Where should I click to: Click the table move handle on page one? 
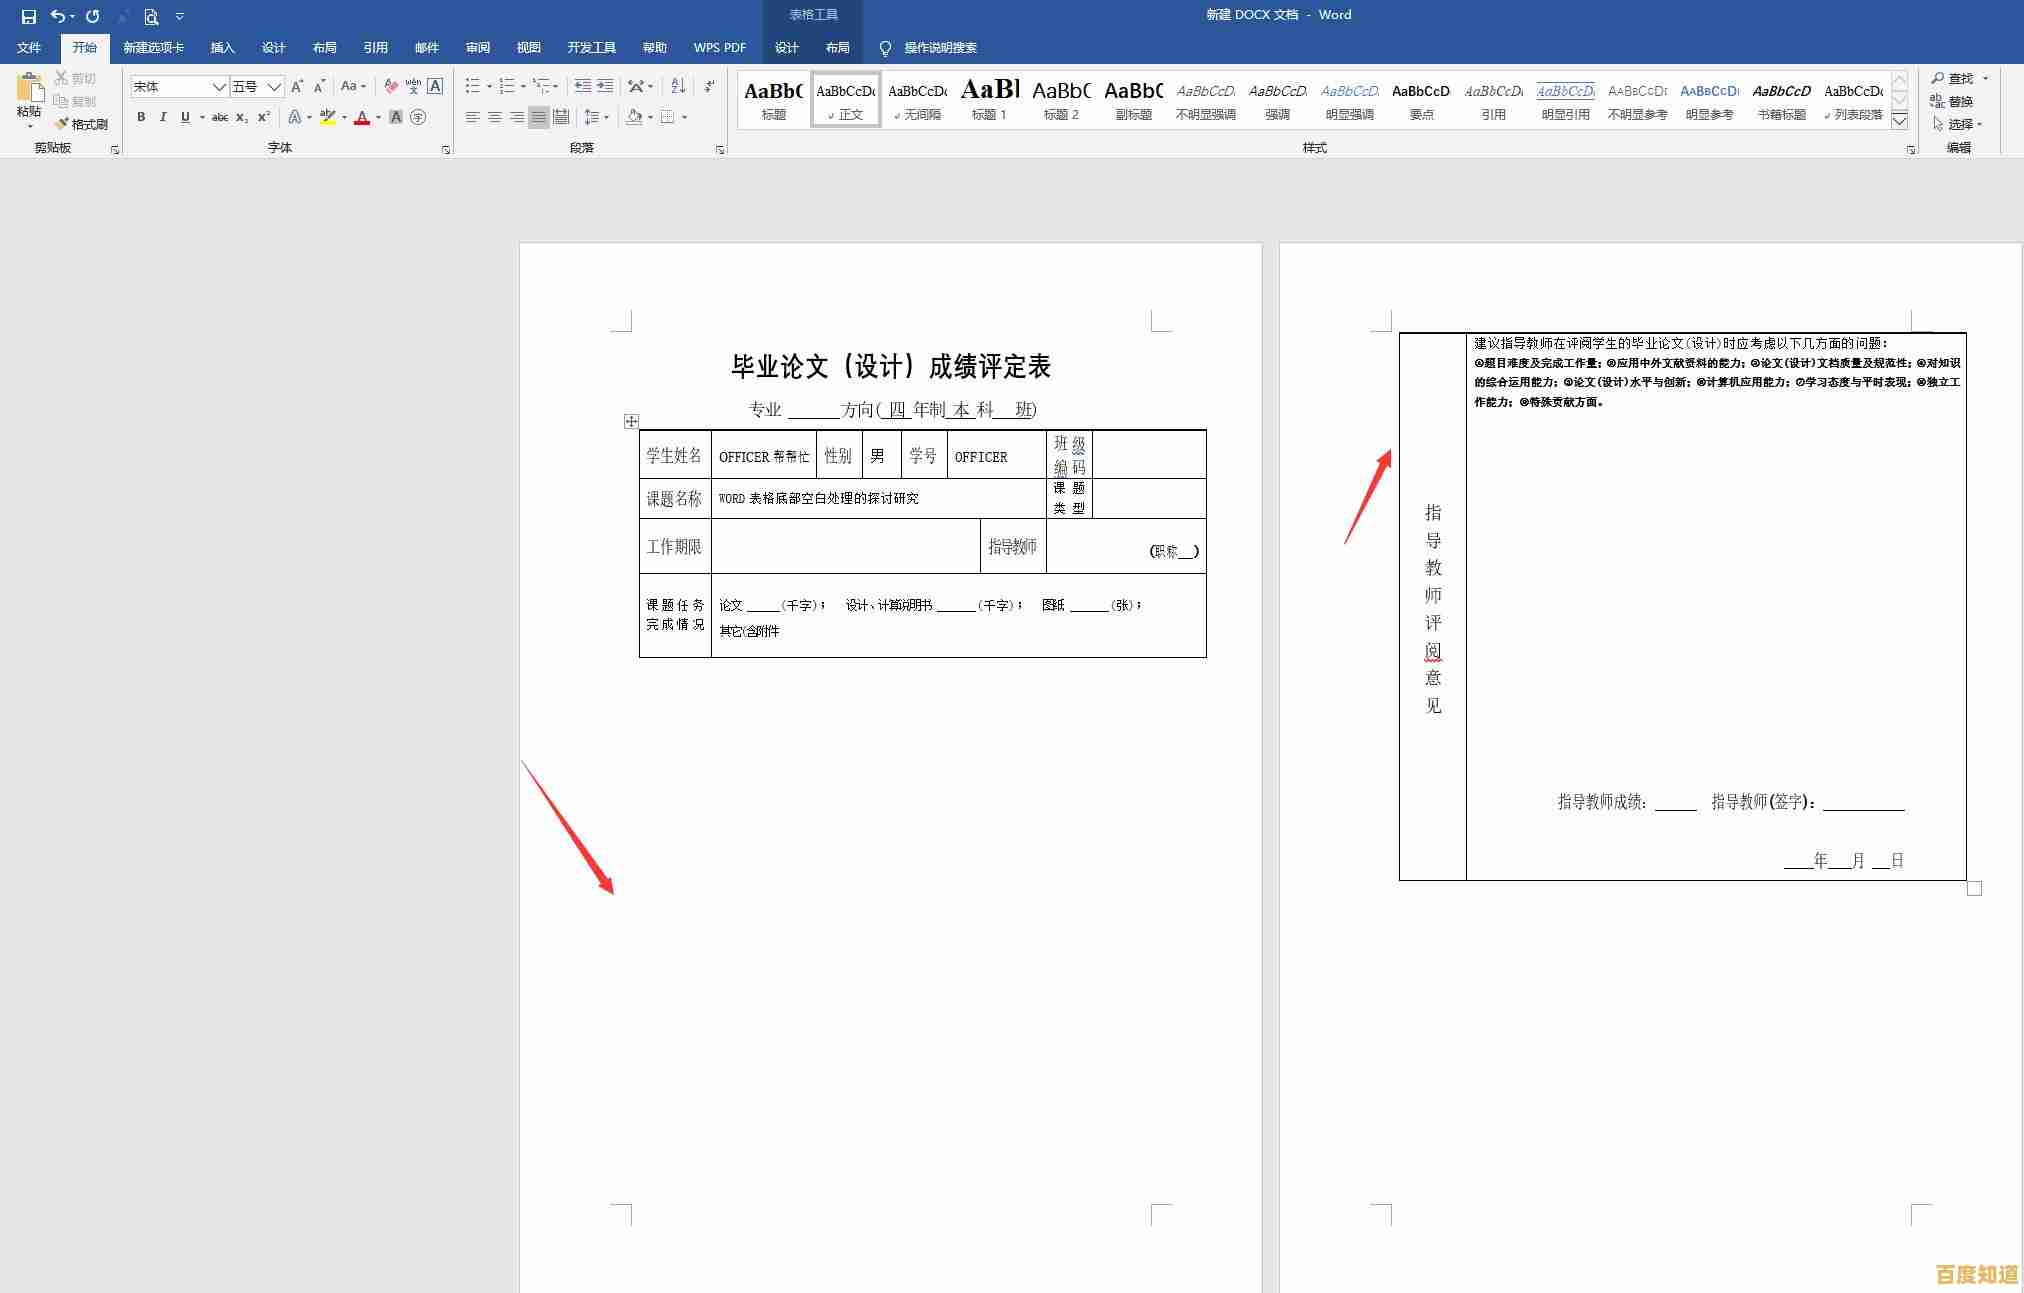[x=631, y=422]
